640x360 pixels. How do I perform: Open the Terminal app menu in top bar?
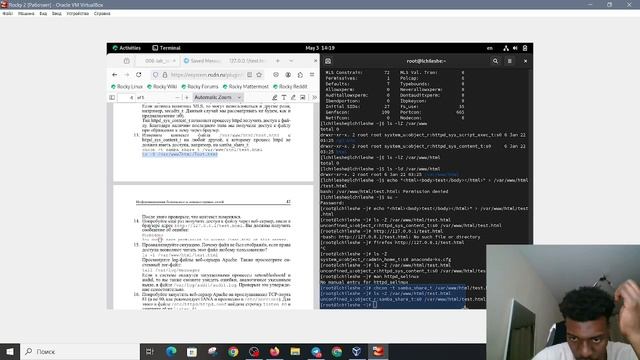166,48
